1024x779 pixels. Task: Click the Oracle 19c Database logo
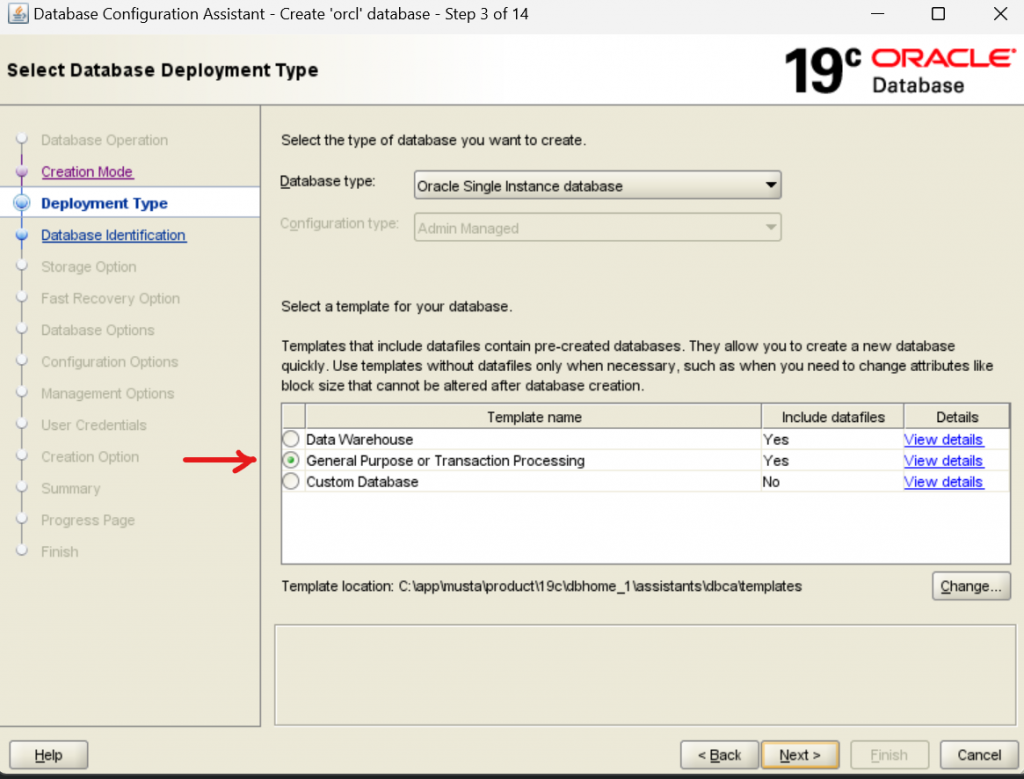898,70
